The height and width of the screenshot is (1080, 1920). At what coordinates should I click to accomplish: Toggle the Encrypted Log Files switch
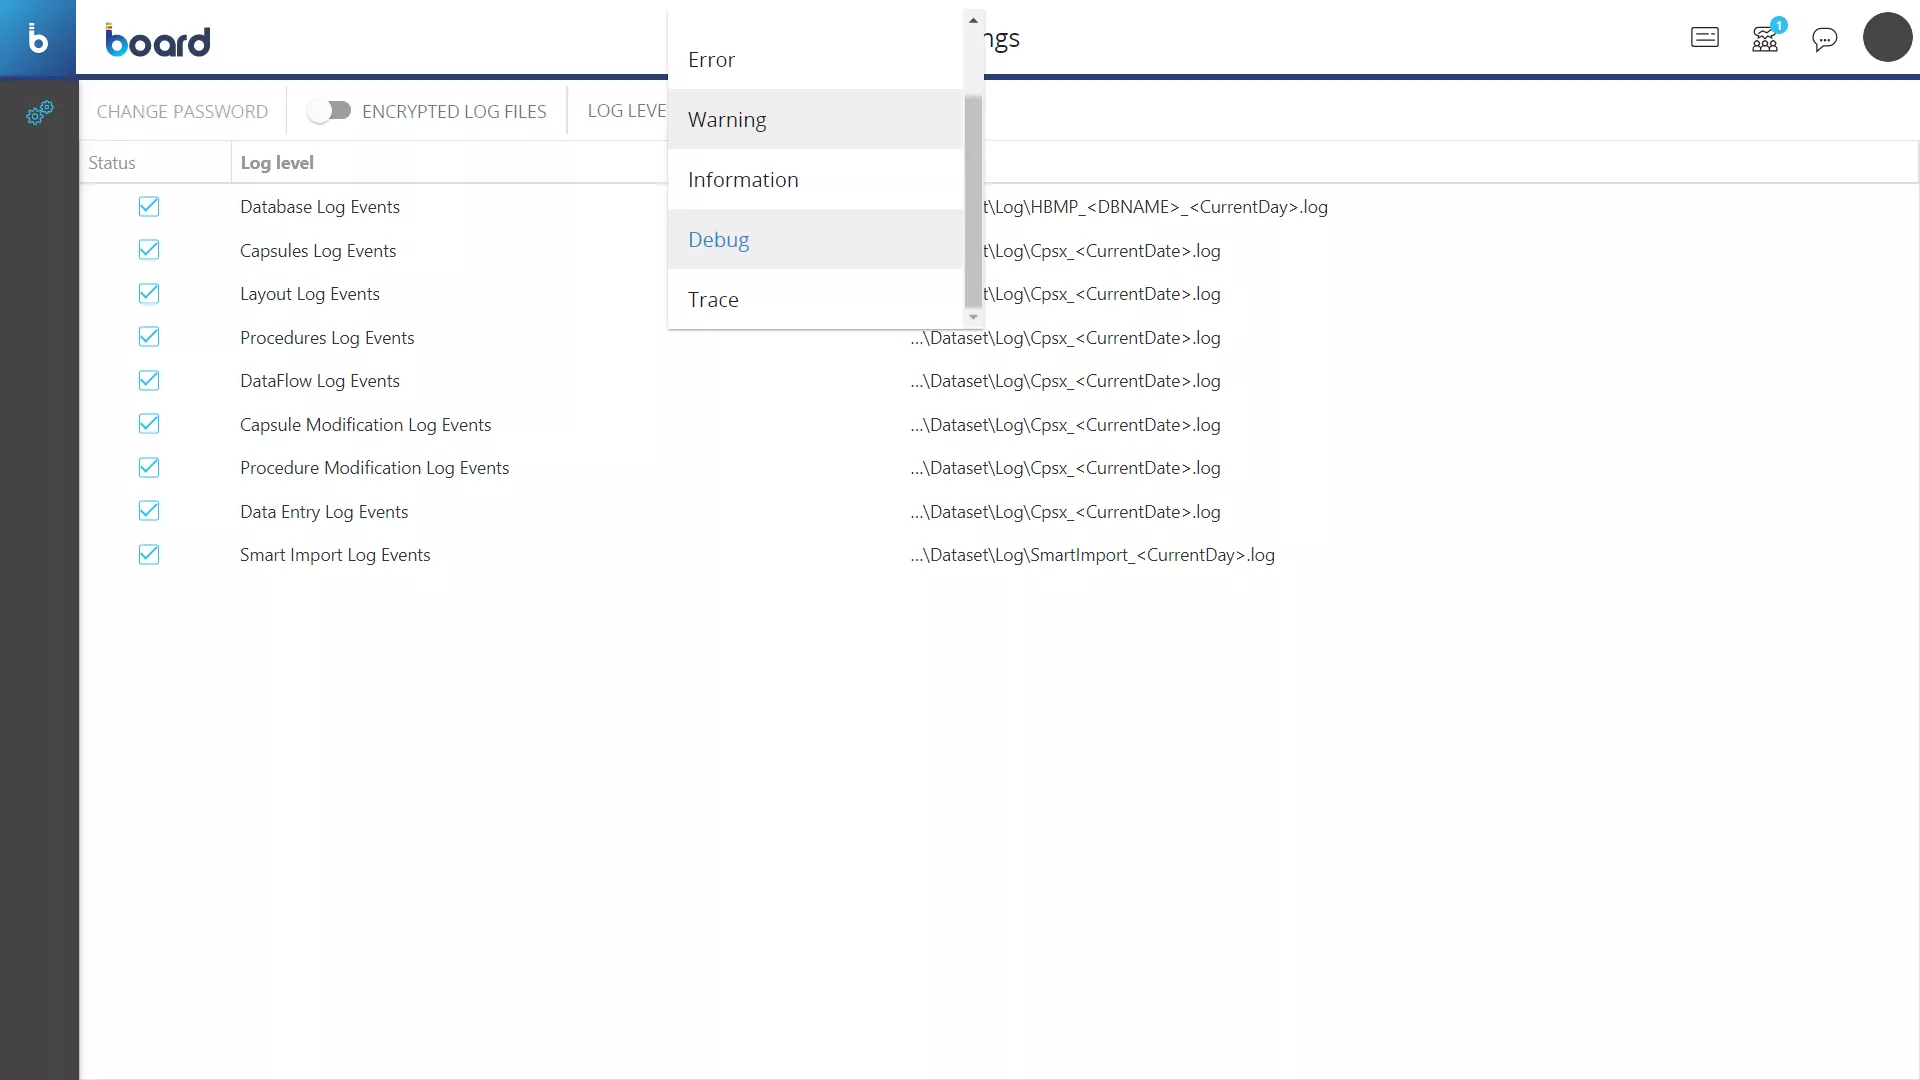[328, 111]
